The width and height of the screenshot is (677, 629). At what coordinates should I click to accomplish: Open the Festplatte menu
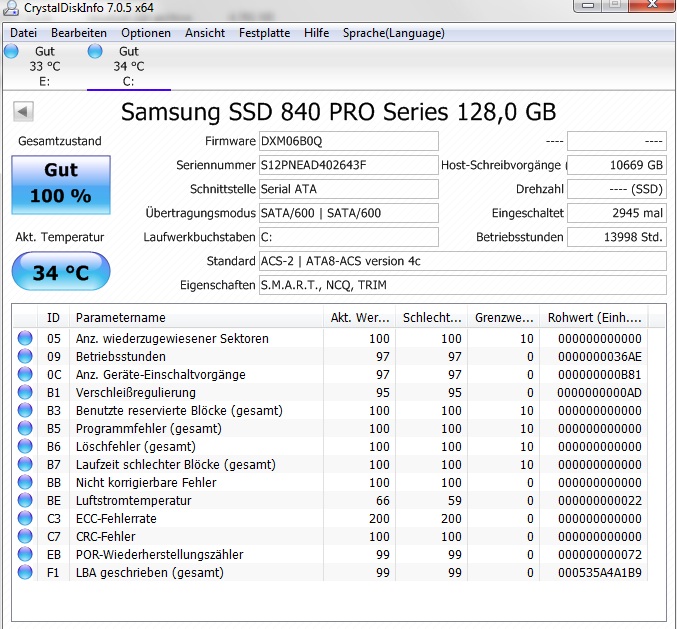(264, 33)
